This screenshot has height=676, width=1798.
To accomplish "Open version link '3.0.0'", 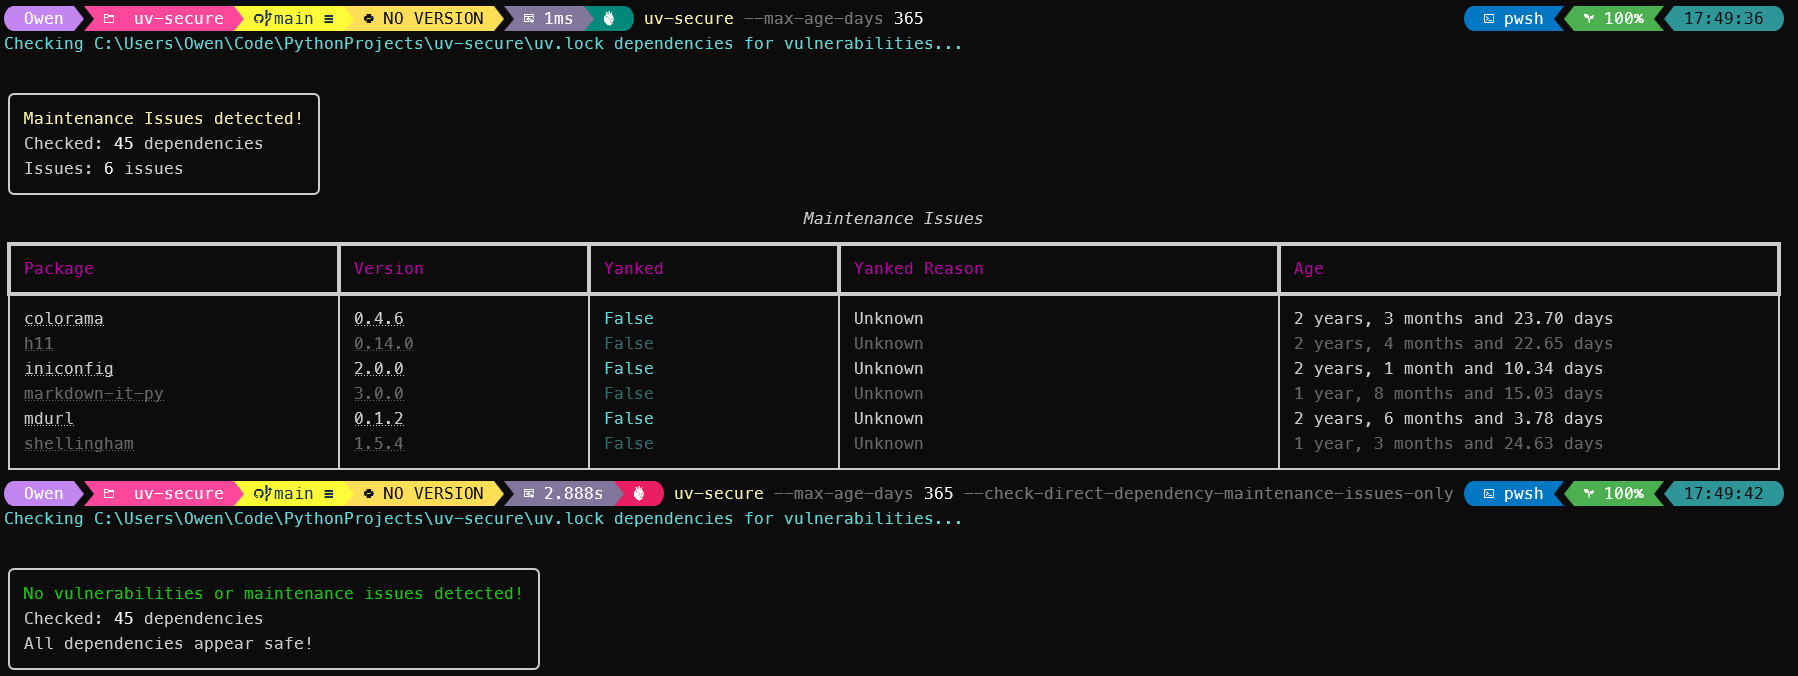I will 379,394.
